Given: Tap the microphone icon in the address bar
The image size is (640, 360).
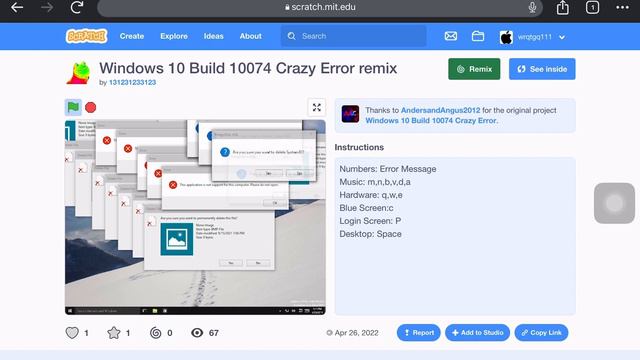Looking at the screenshot, I should [x=532, y=7].
